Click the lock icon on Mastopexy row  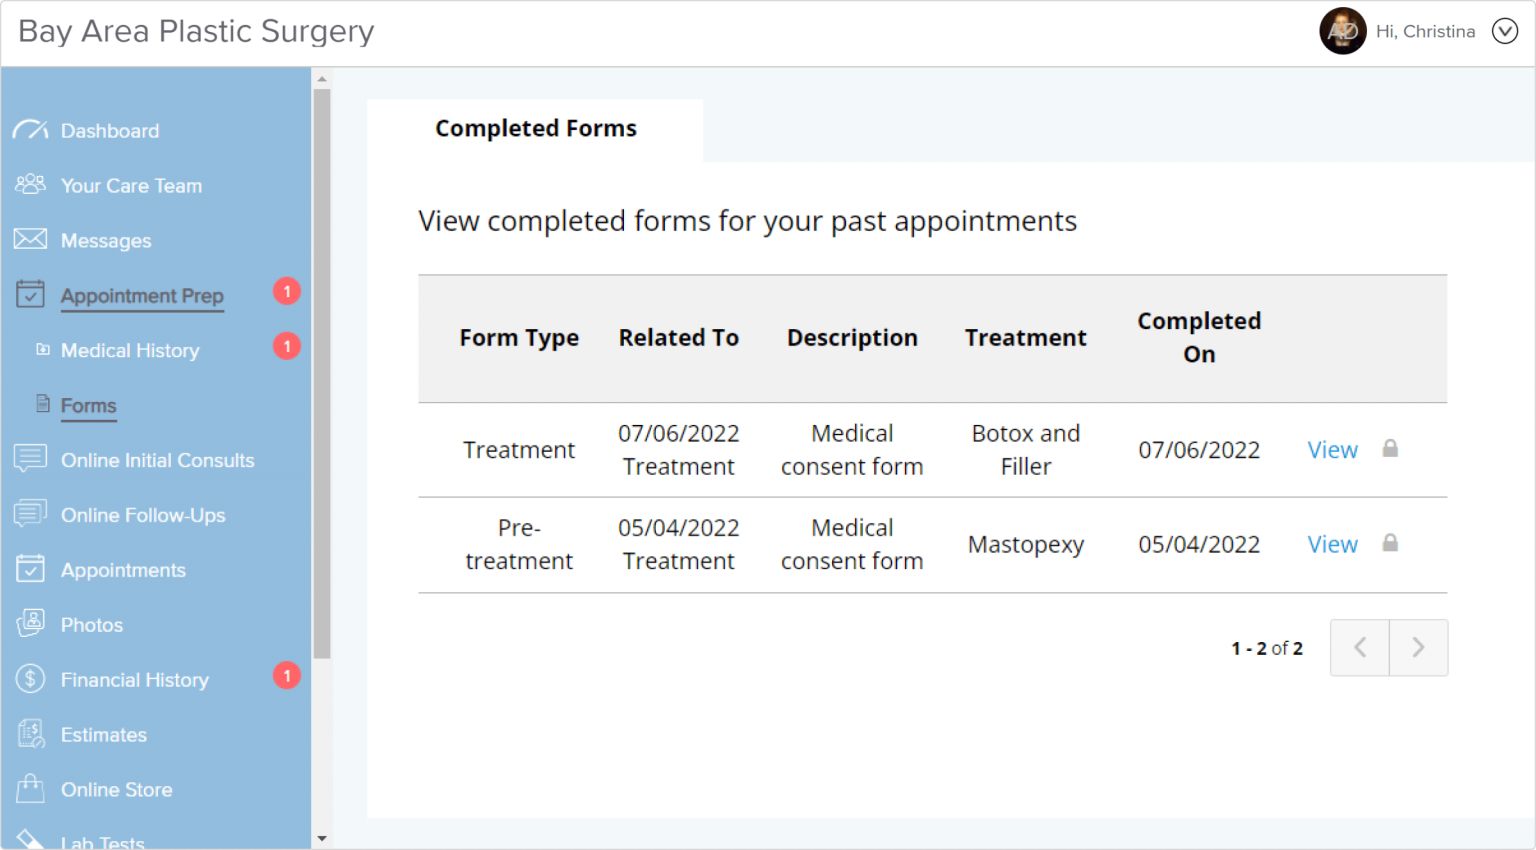[1390, 543]
